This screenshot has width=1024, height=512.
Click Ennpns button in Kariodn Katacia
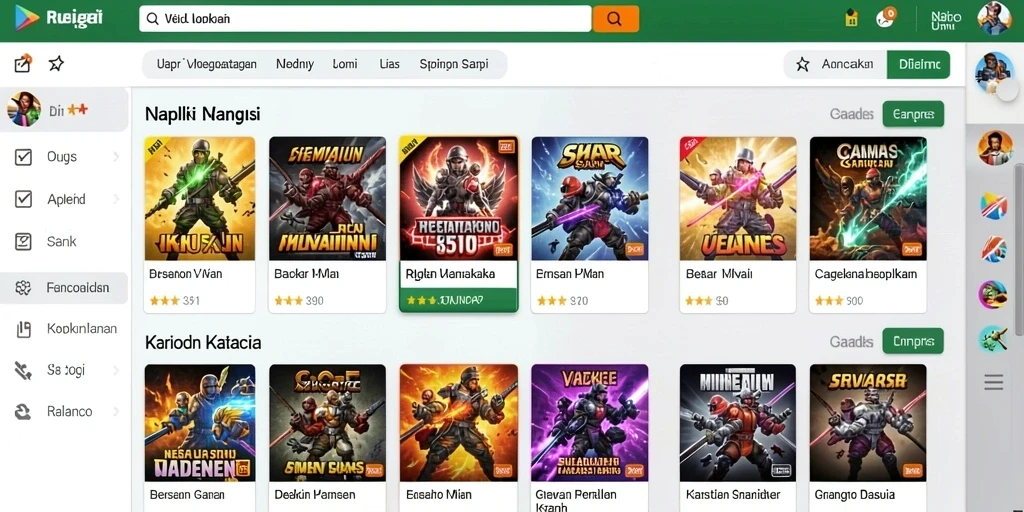913,341
